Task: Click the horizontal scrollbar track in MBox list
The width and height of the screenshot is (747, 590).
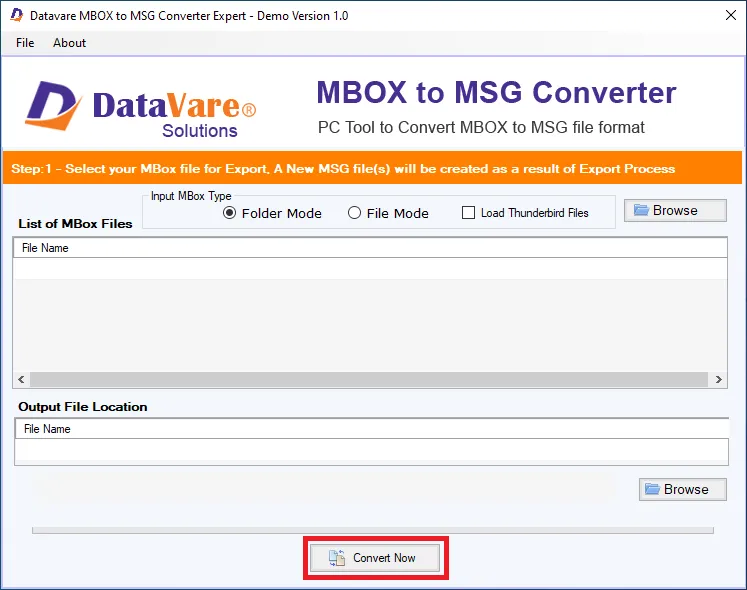Action: click(x=369, y=380)
